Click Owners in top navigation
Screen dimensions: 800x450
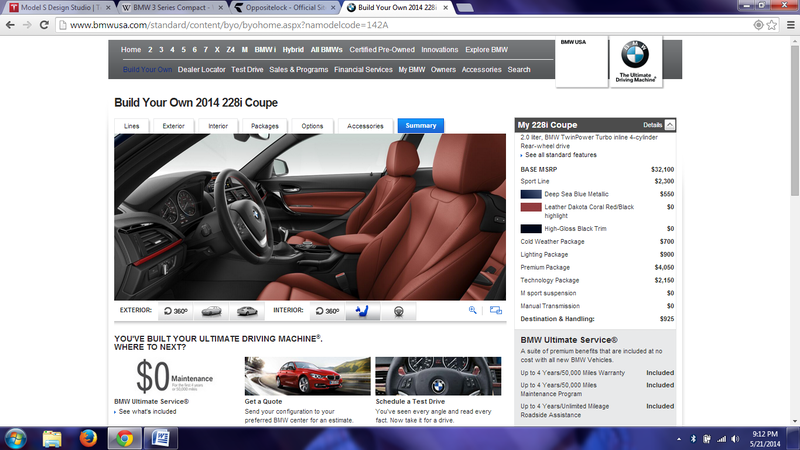[x=443, y=69]
